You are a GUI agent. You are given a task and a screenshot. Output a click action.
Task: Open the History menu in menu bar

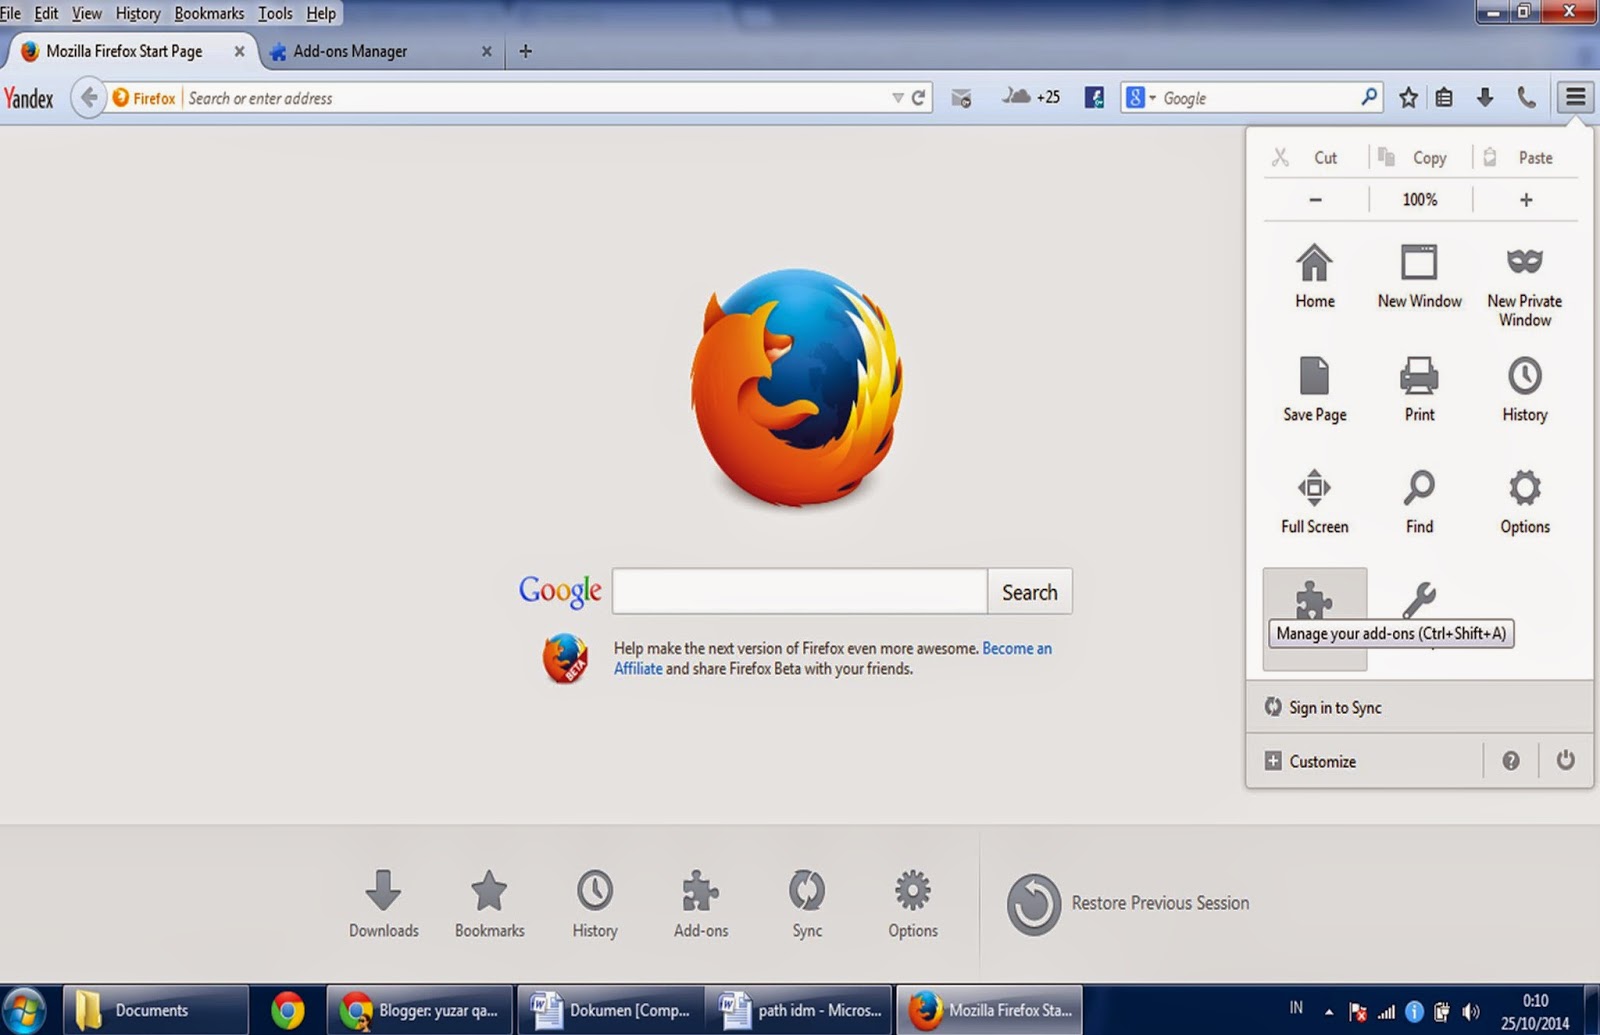coord(138,13)
